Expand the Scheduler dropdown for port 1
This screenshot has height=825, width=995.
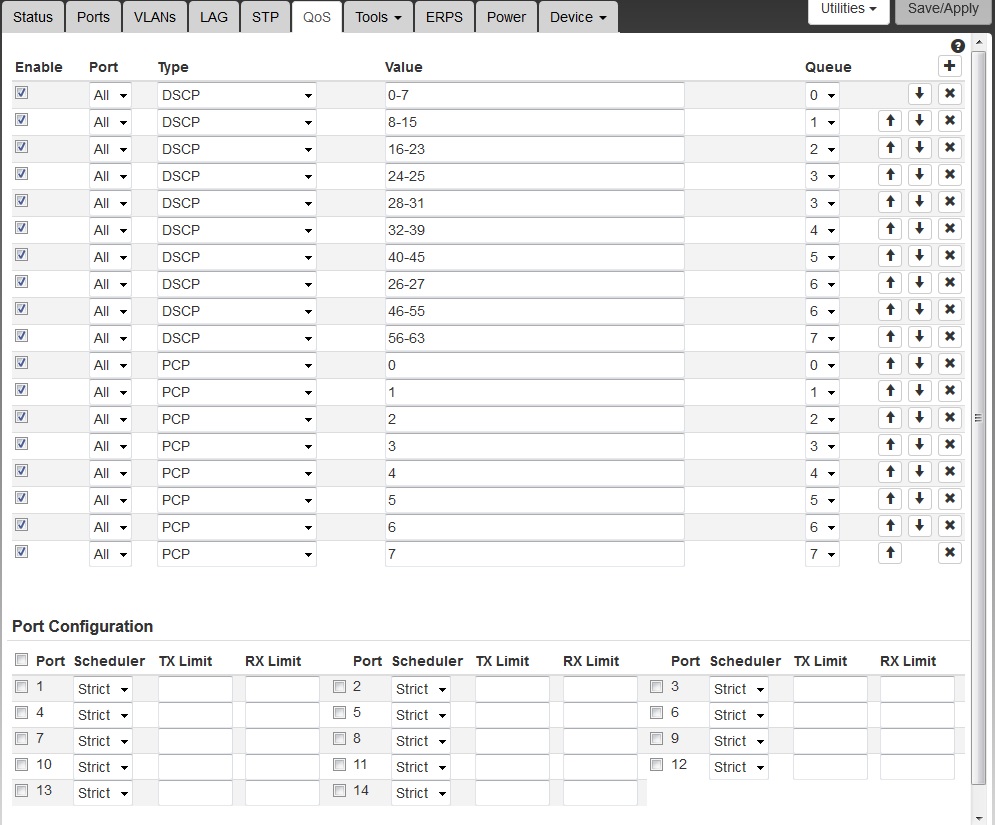(x=103, y=689)
